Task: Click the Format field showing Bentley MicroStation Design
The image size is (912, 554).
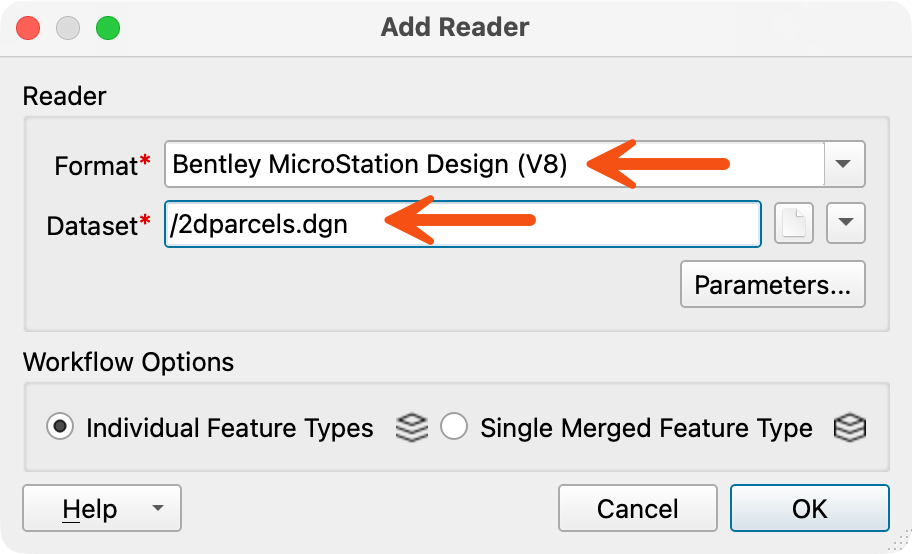Action: tap(494, 164)
